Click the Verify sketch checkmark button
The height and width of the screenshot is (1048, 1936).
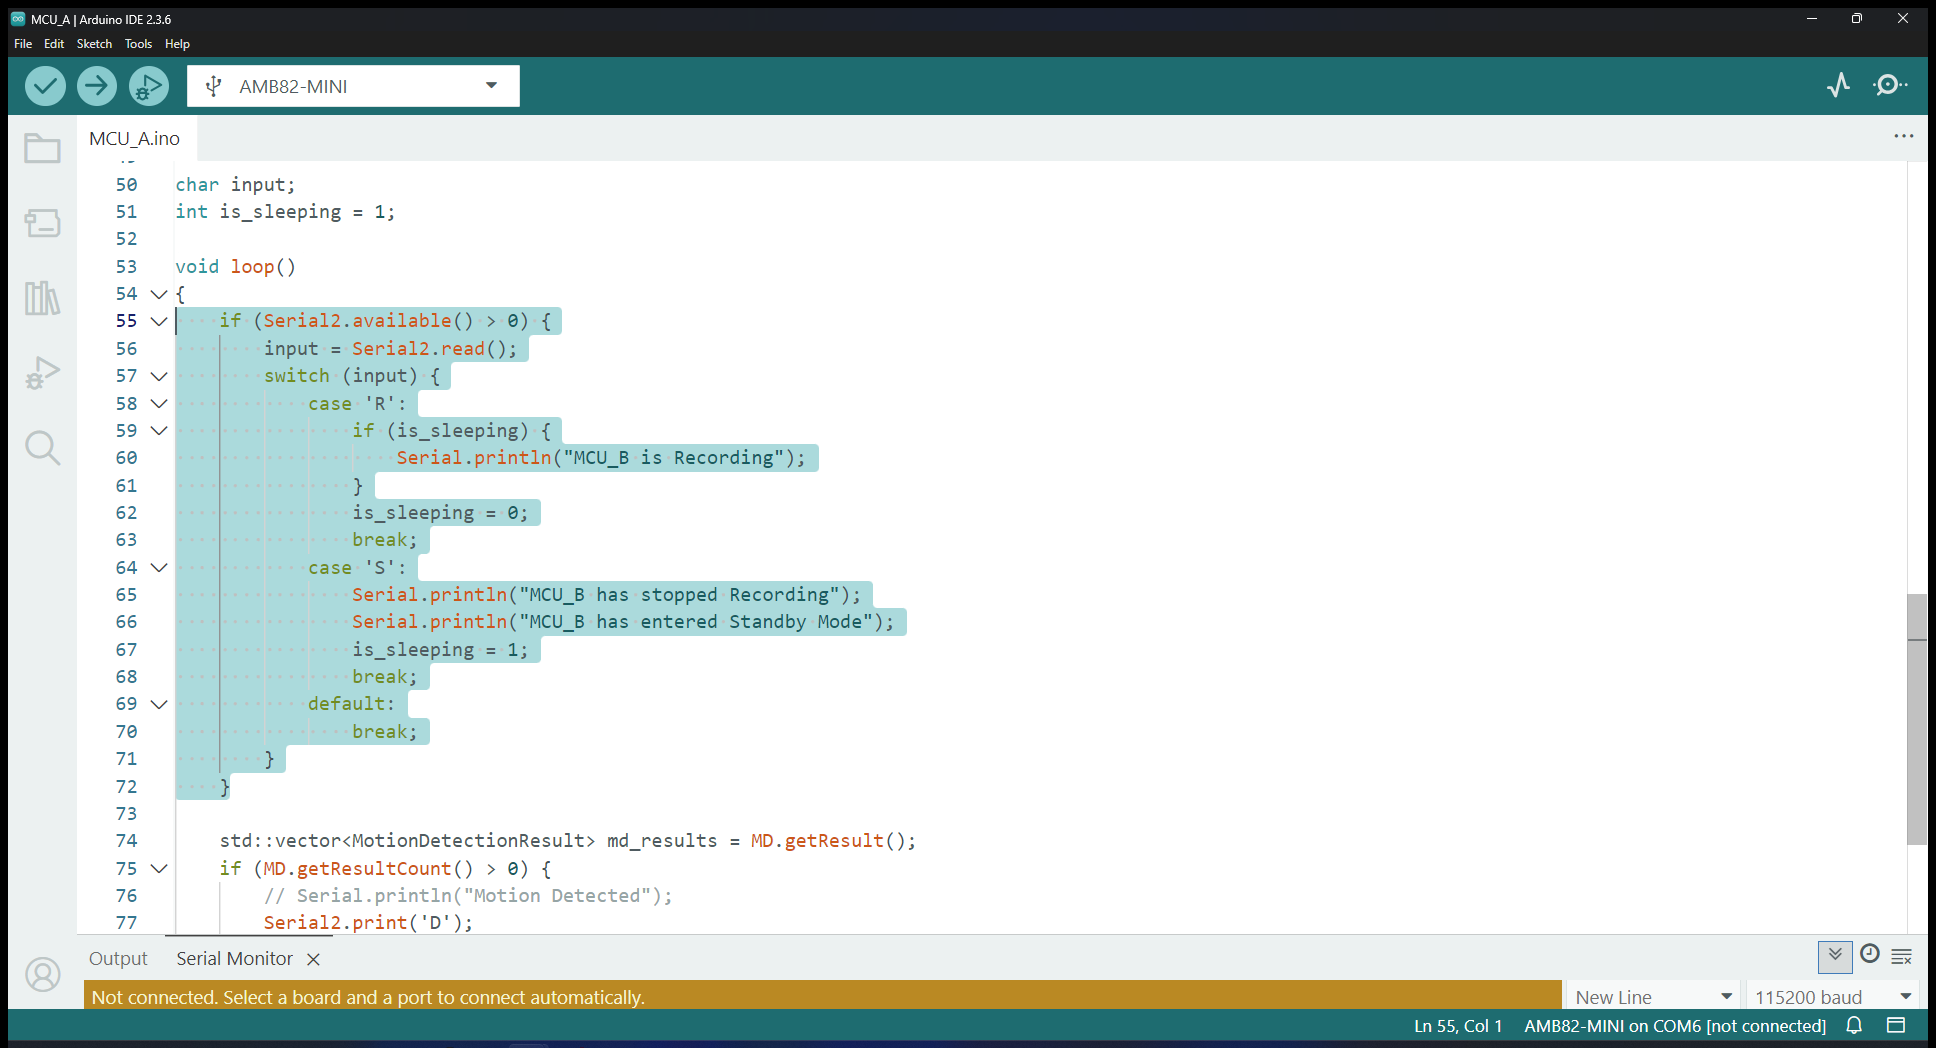tap(45, 86)
